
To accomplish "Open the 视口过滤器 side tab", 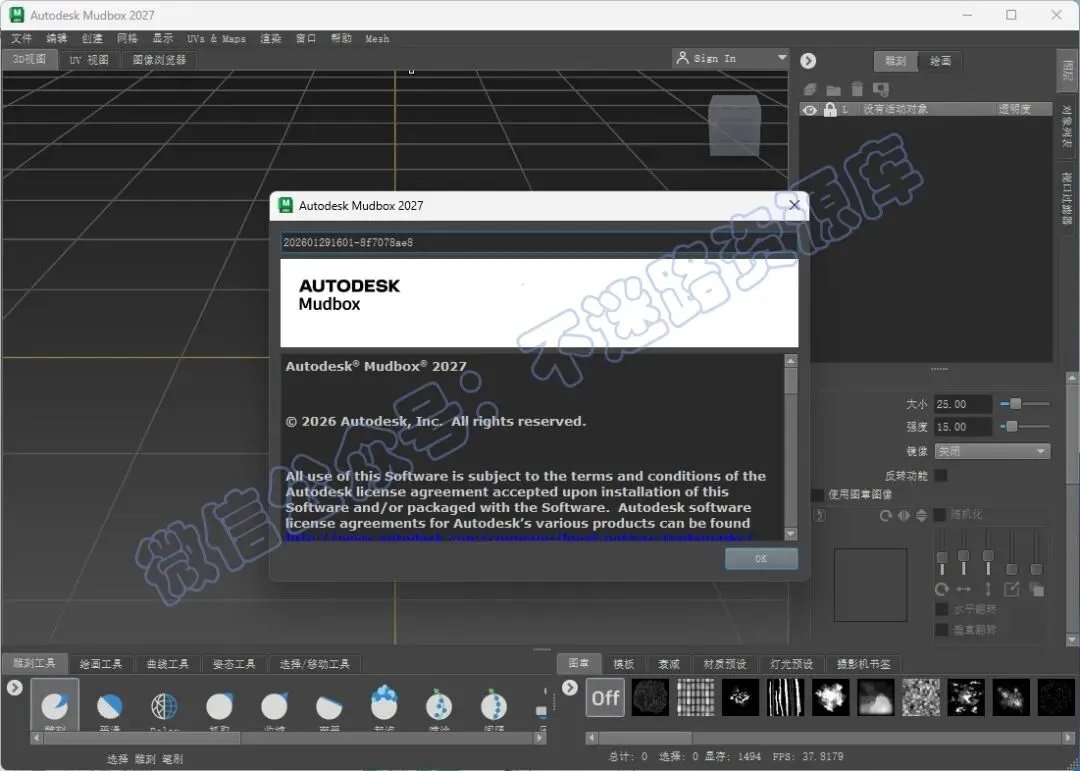I will pos(1066,198).
